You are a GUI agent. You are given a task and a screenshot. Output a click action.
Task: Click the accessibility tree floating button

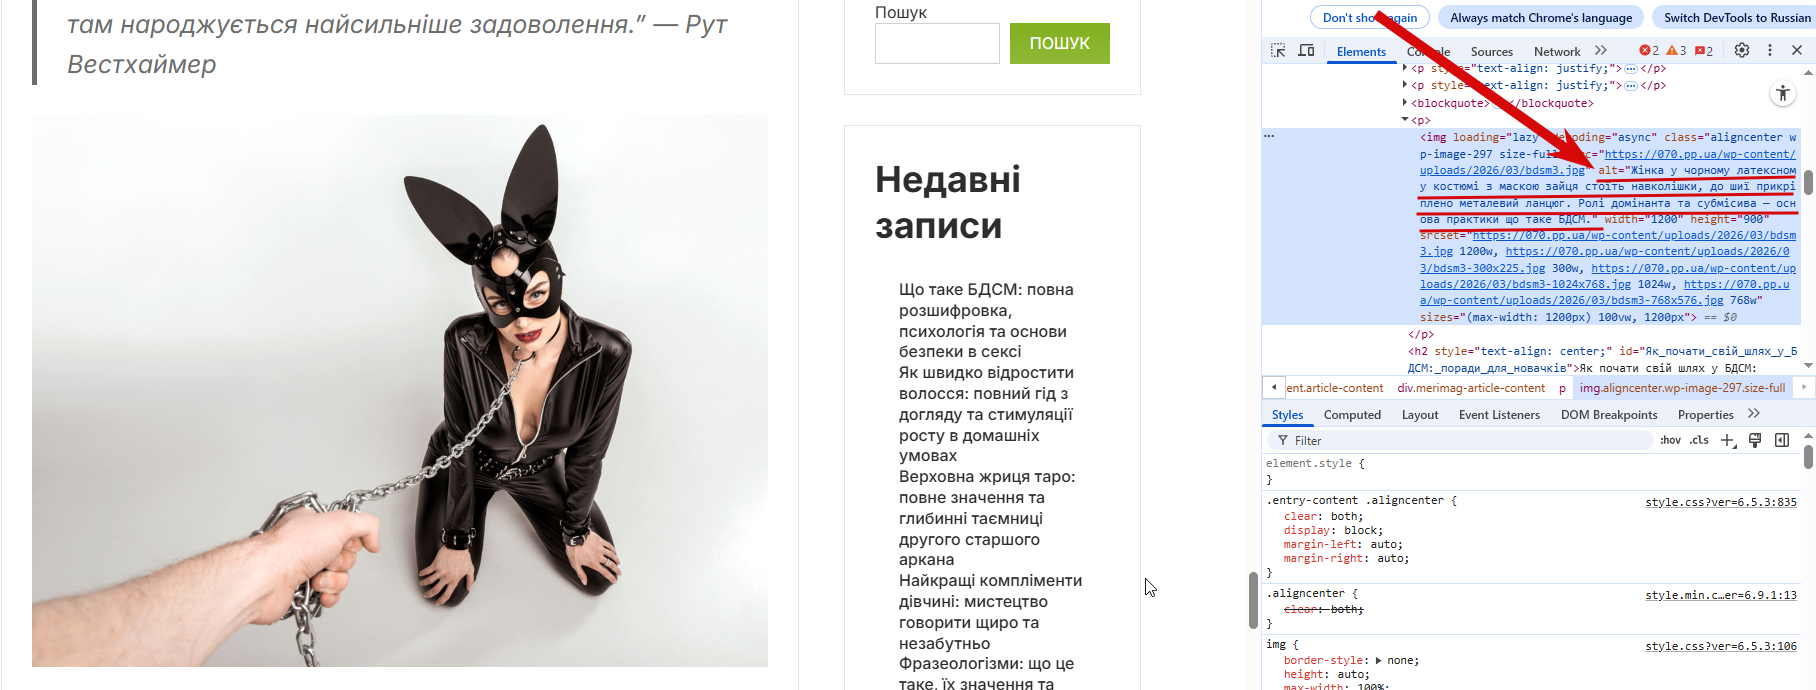tap(1783, 94)
